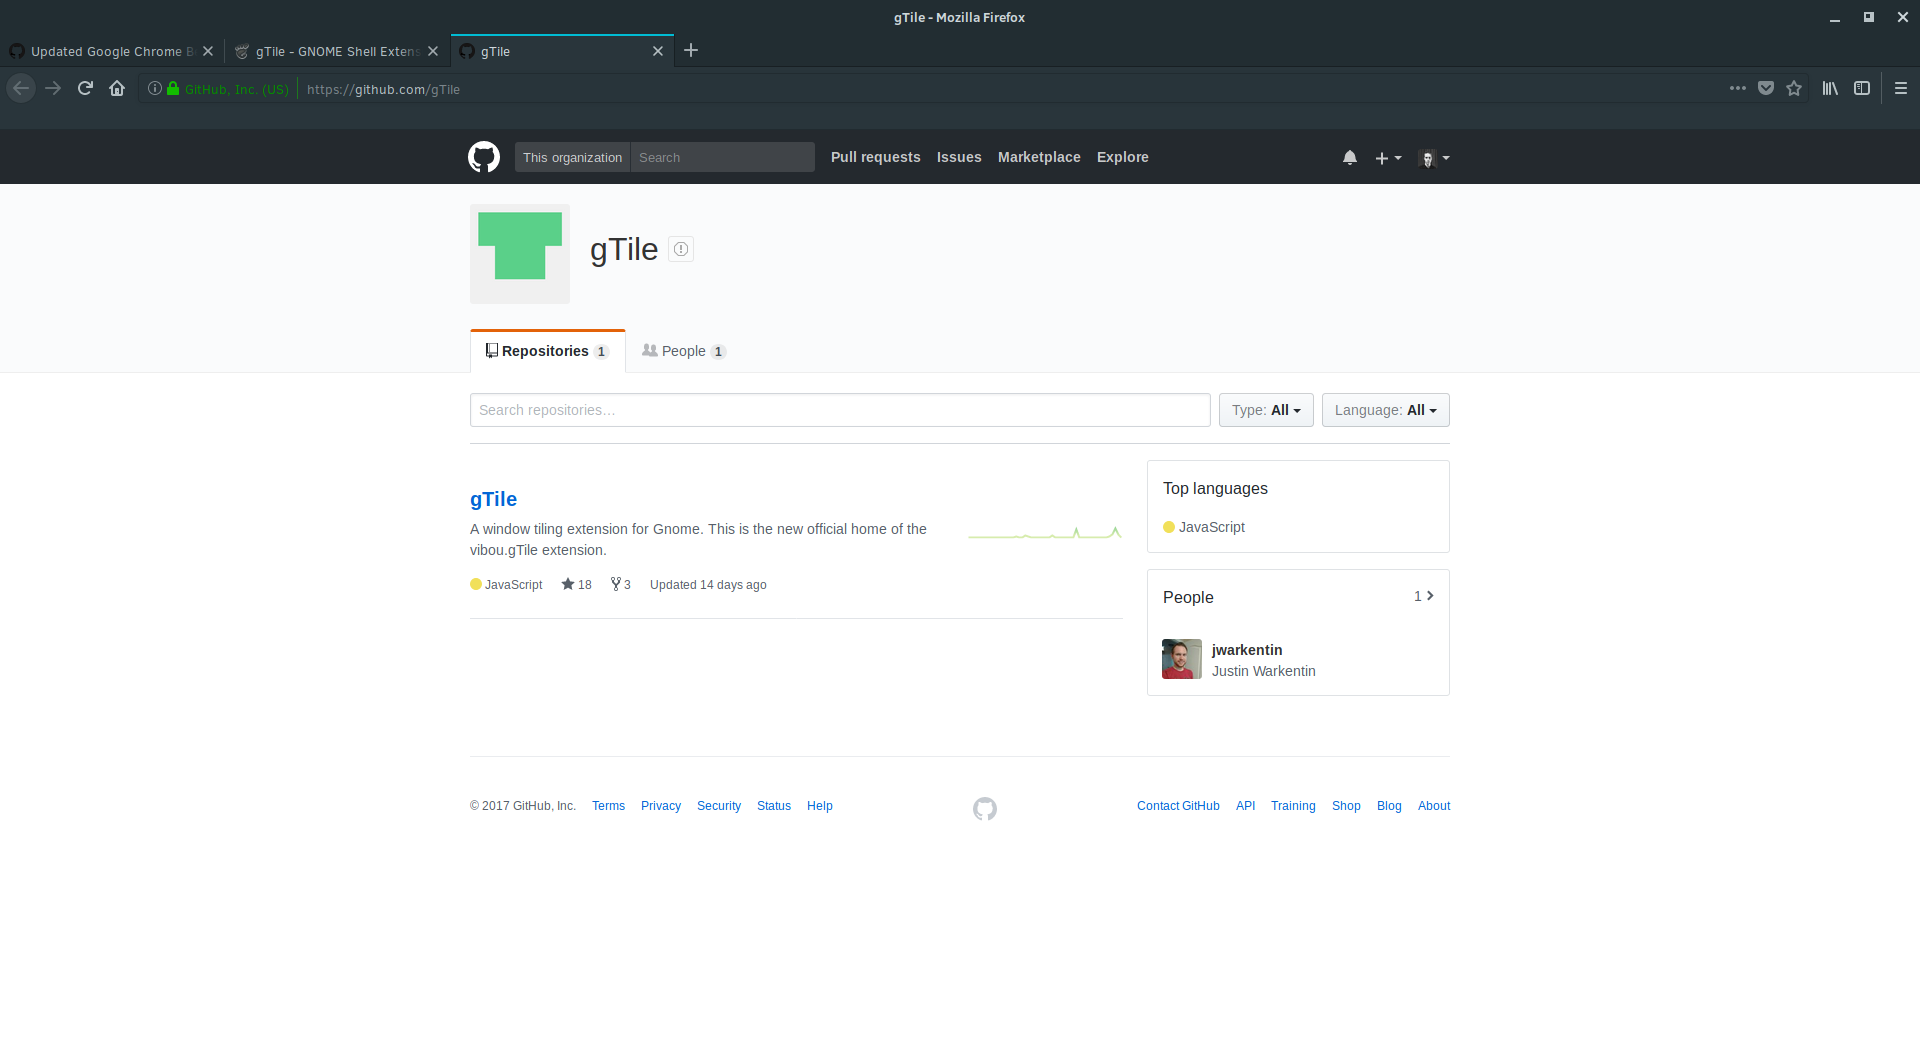
Task: Close the gTile GNOME Shell Extensions tab
Action: [433, 51]
